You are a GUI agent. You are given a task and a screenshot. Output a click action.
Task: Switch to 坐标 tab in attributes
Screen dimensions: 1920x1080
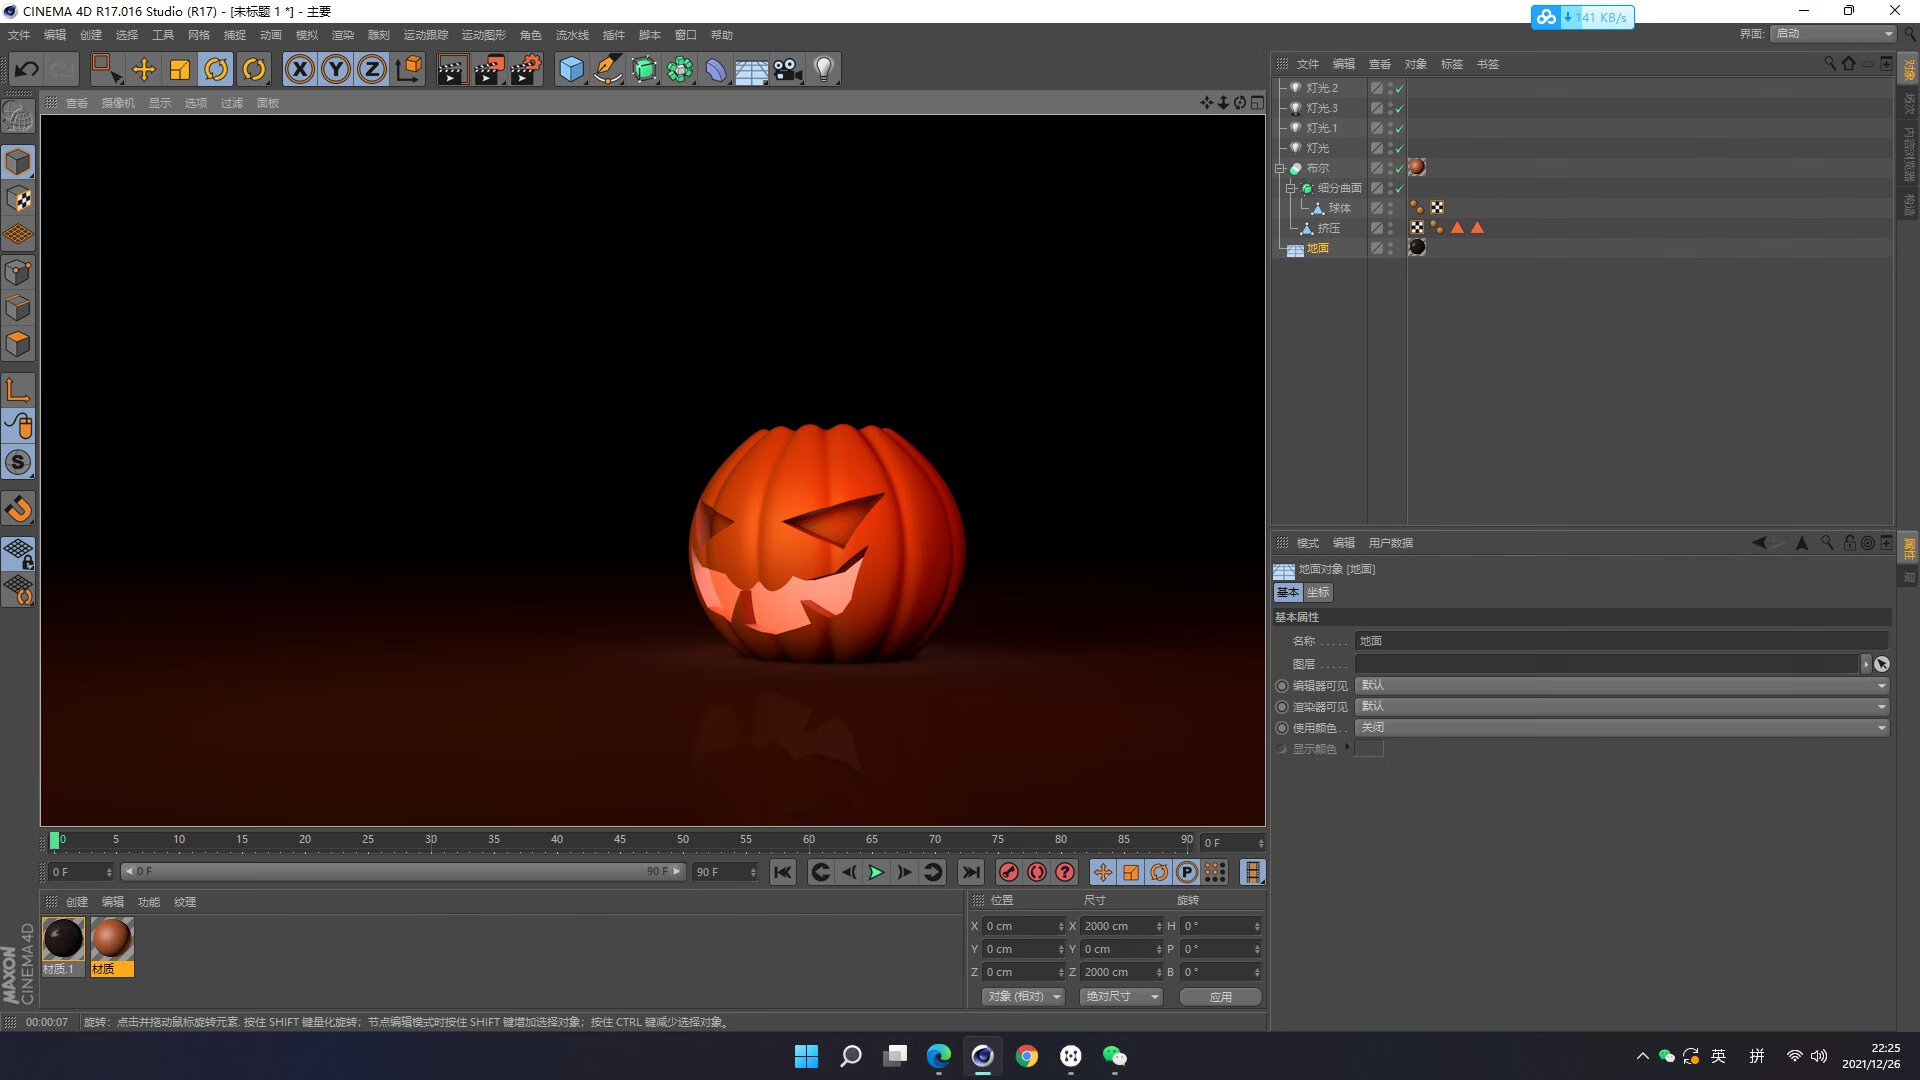point(1318,592)
